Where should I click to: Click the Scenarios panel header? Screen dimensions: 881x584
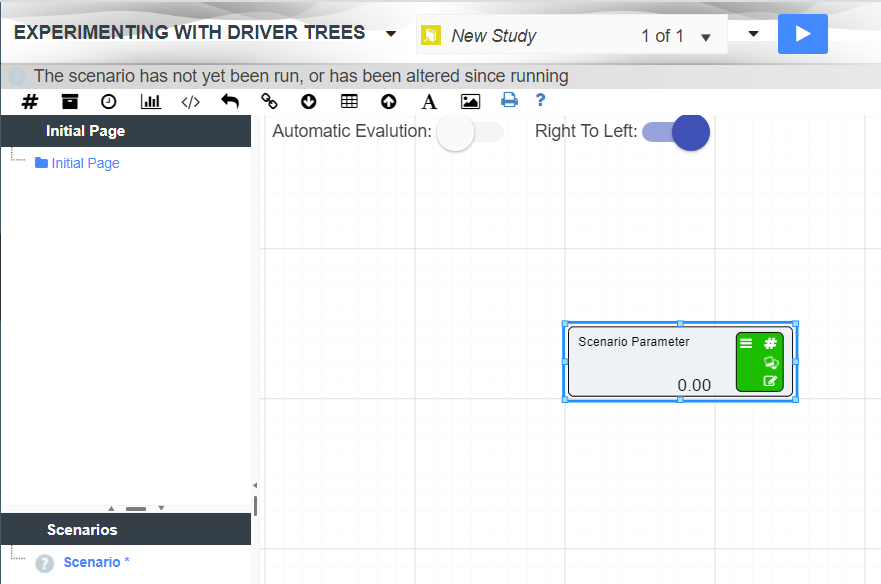point(82,530)
